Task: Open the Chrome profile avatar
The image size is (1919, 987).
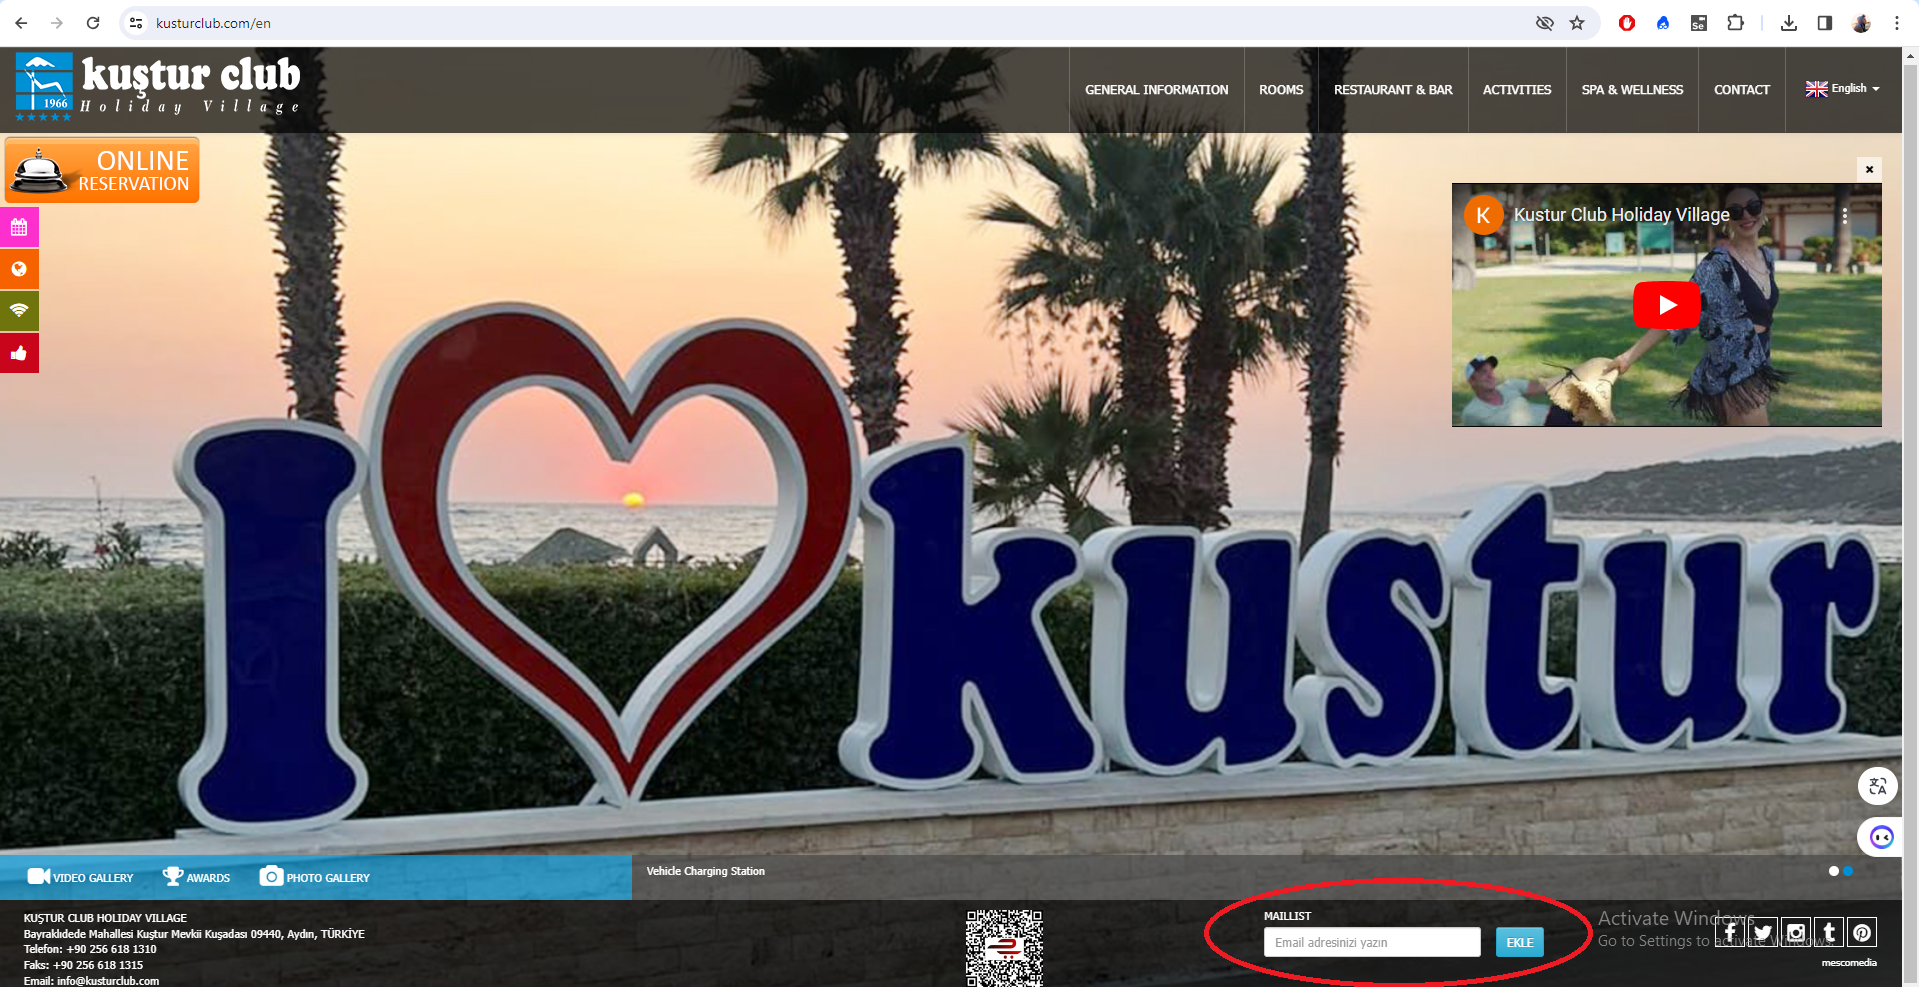Action: tap(1861, 23)
